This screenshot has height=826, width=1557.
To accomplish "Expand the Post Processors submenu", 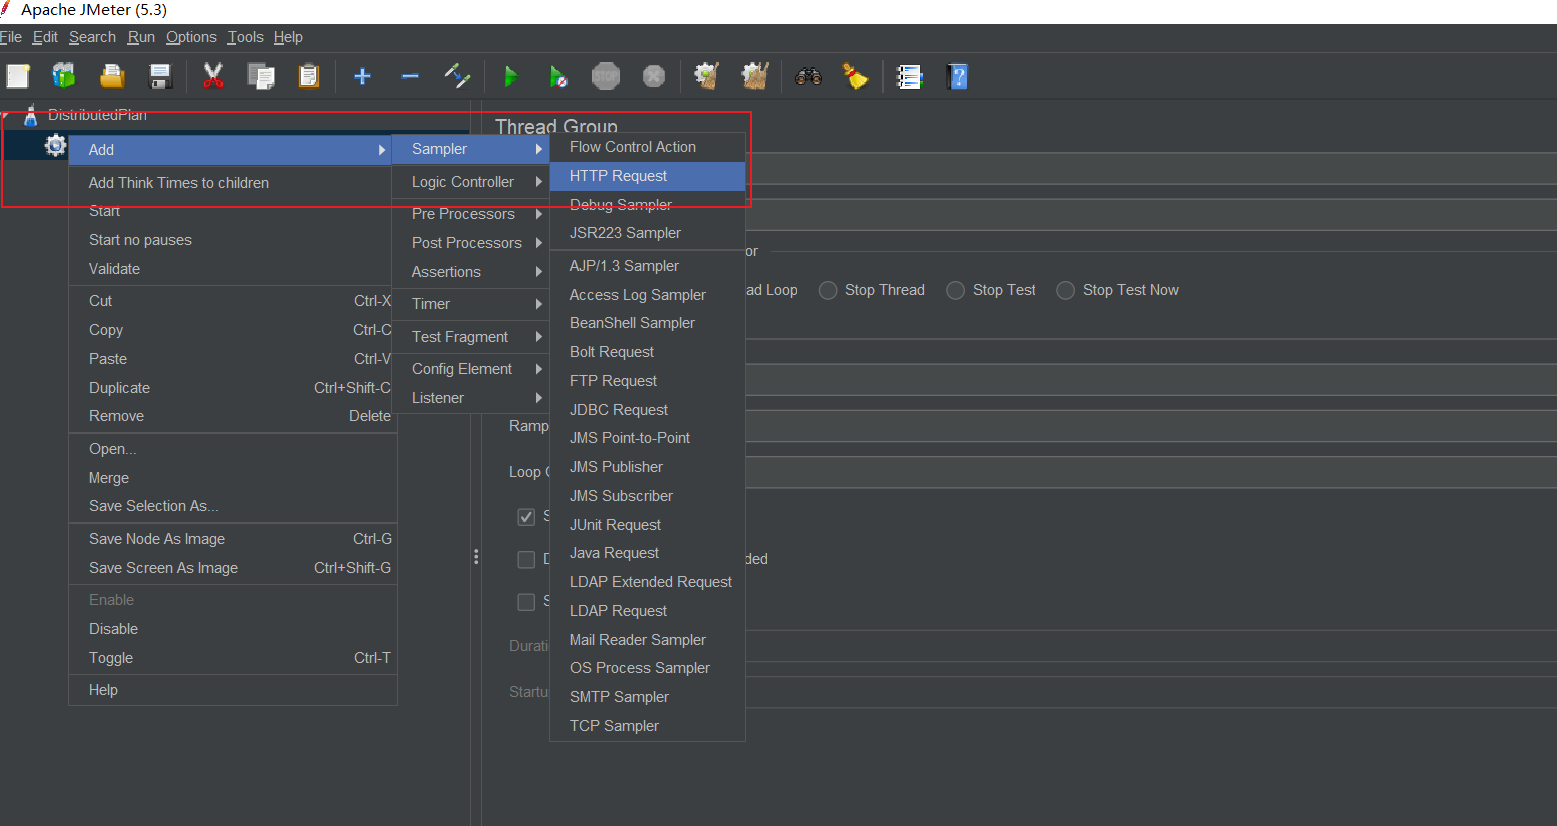I will coord(470,243).
